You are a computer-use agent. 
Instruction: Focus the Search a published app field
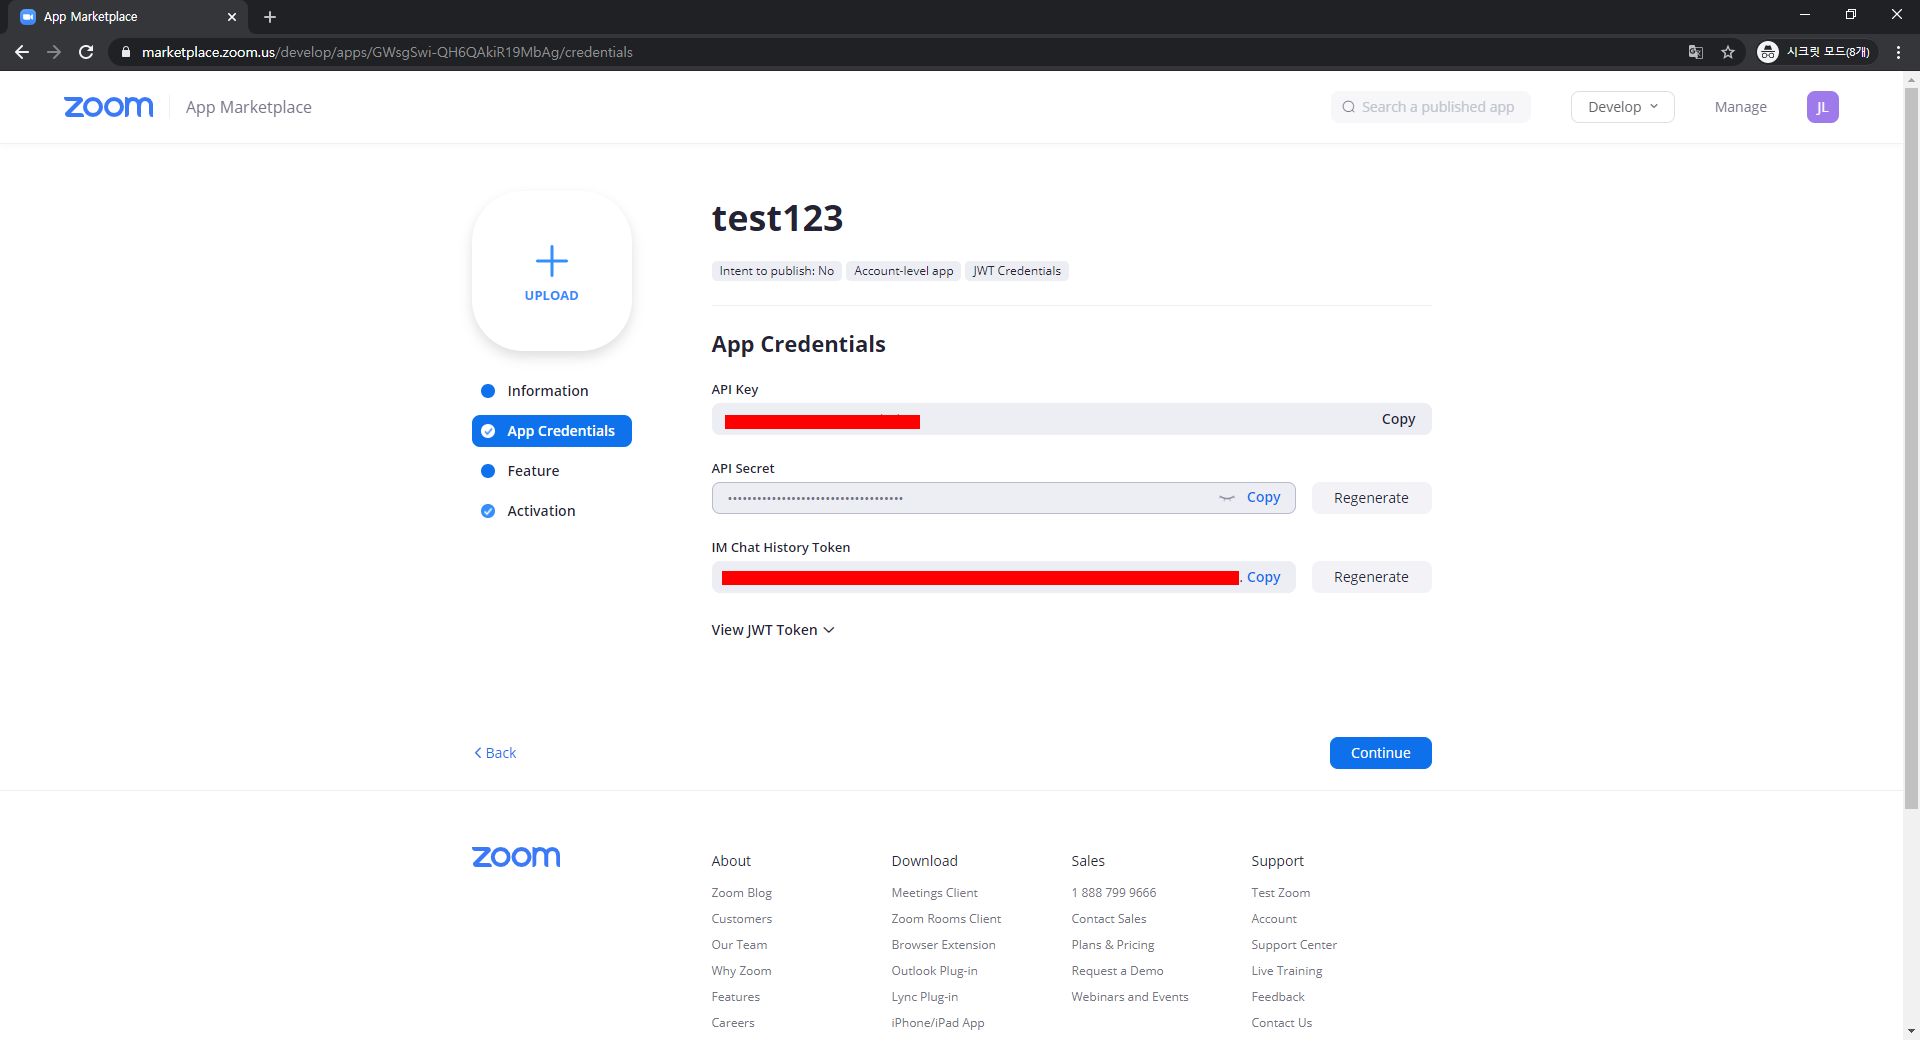[1430, 107]
